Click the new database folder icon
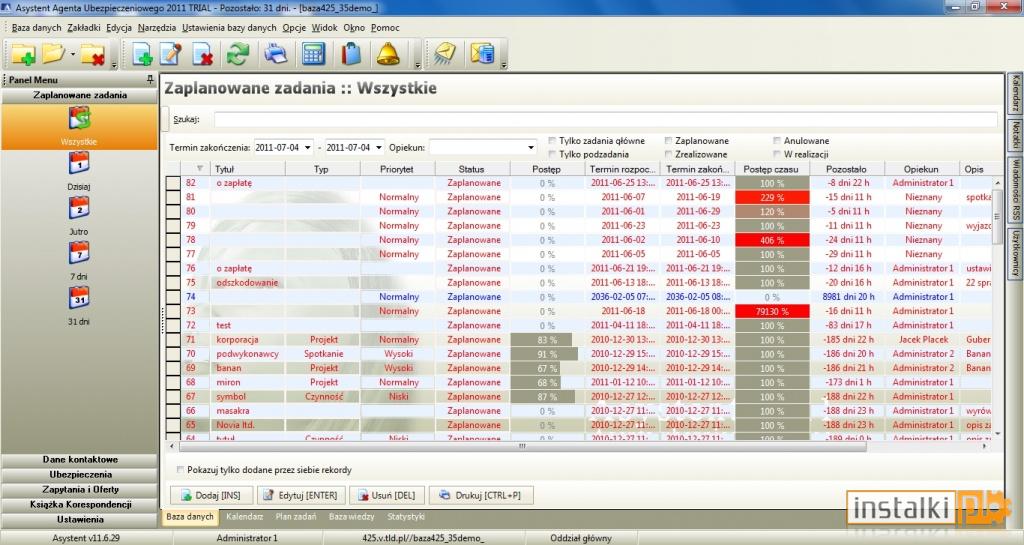The image size is (1024, 545). (24, 55)
